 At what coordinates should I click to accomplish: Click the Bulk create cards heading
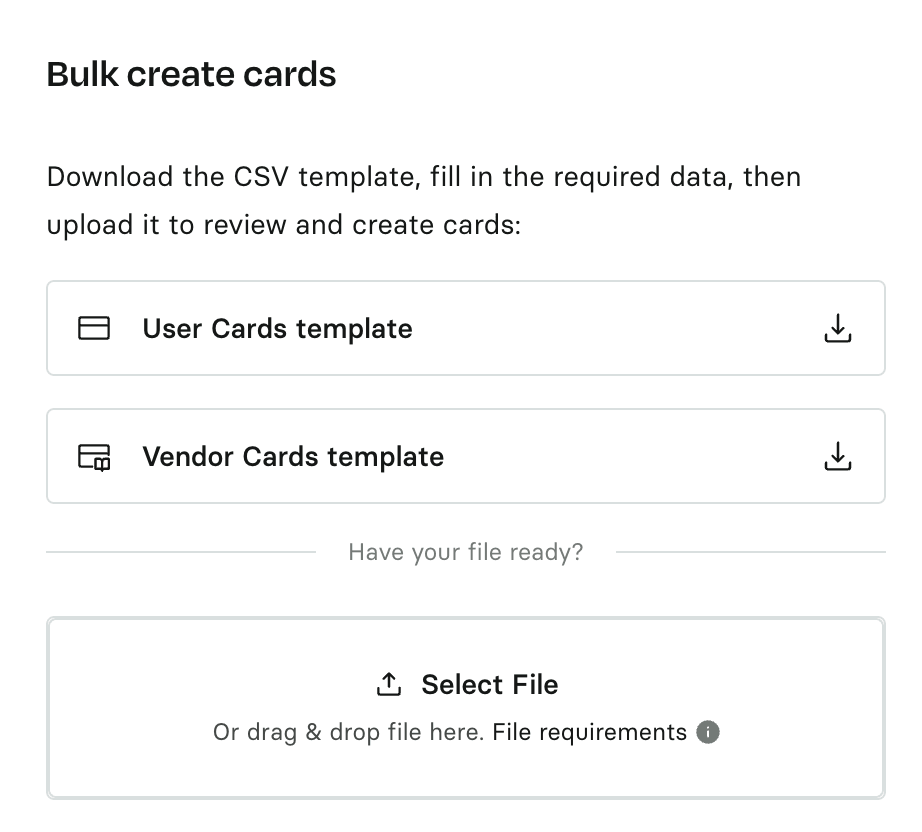pos(191,74)
